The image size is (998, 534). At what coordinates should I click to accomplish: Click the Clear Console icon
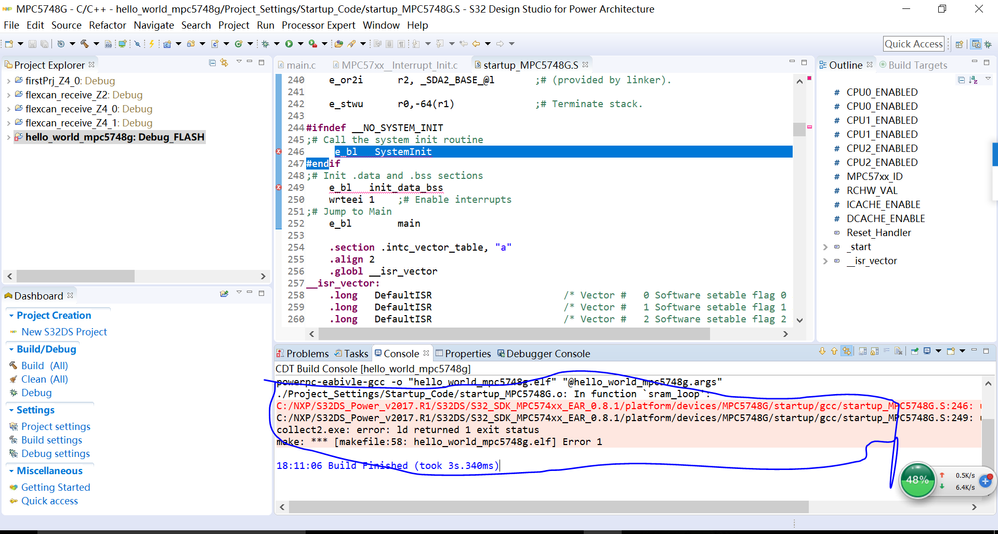(x=898, y=351)
